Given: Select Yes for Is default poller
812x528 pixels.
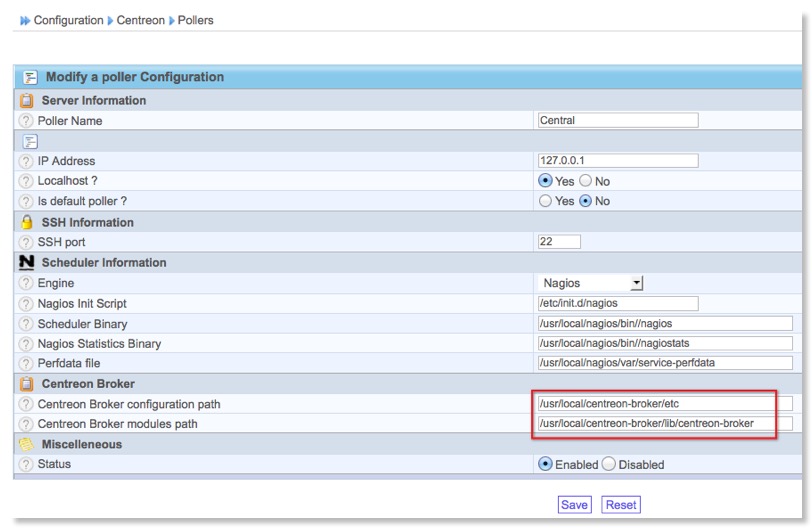Looking at the screenshot, I should point(545,201).
